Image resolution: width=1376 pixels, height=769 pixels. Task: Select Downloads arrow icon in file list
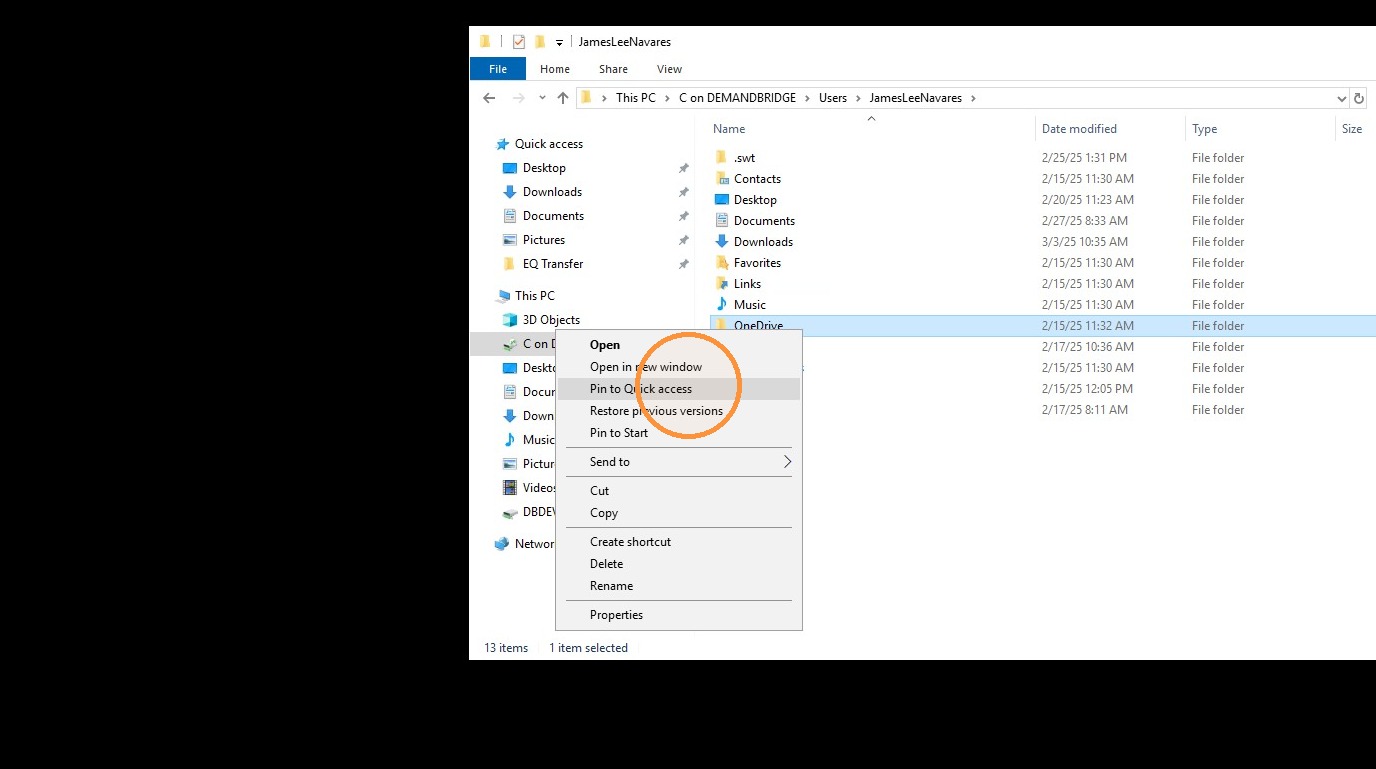click(x=722, y=242)
